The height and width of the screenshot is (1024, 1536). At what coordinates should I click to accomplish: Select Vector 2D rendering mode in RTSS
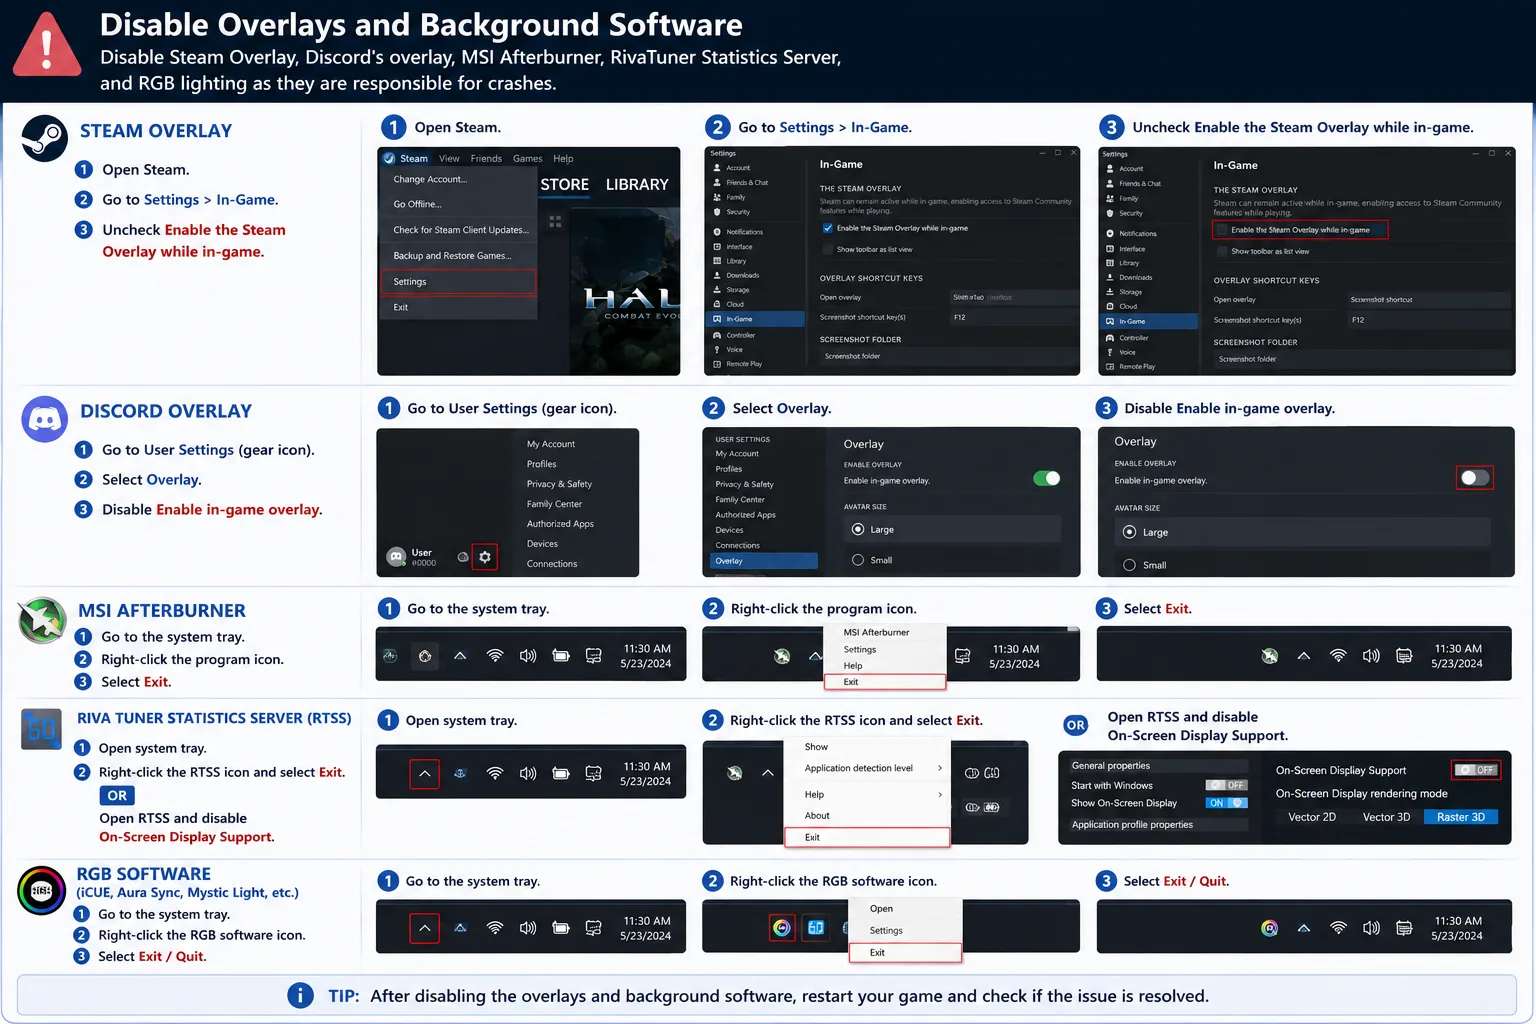tap(1312, 817)
